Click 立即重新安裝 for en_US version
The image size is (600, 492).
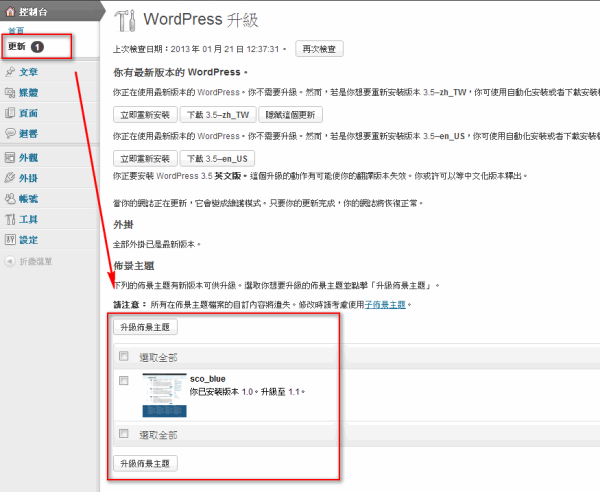145,158
